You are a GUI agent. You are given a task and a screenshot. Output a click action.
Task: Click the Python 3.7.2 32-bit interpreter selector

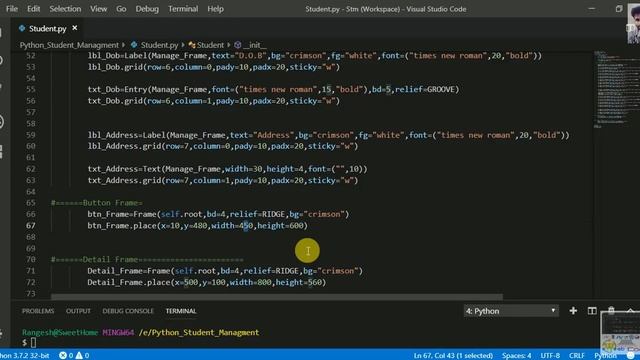tap(25, 356)
